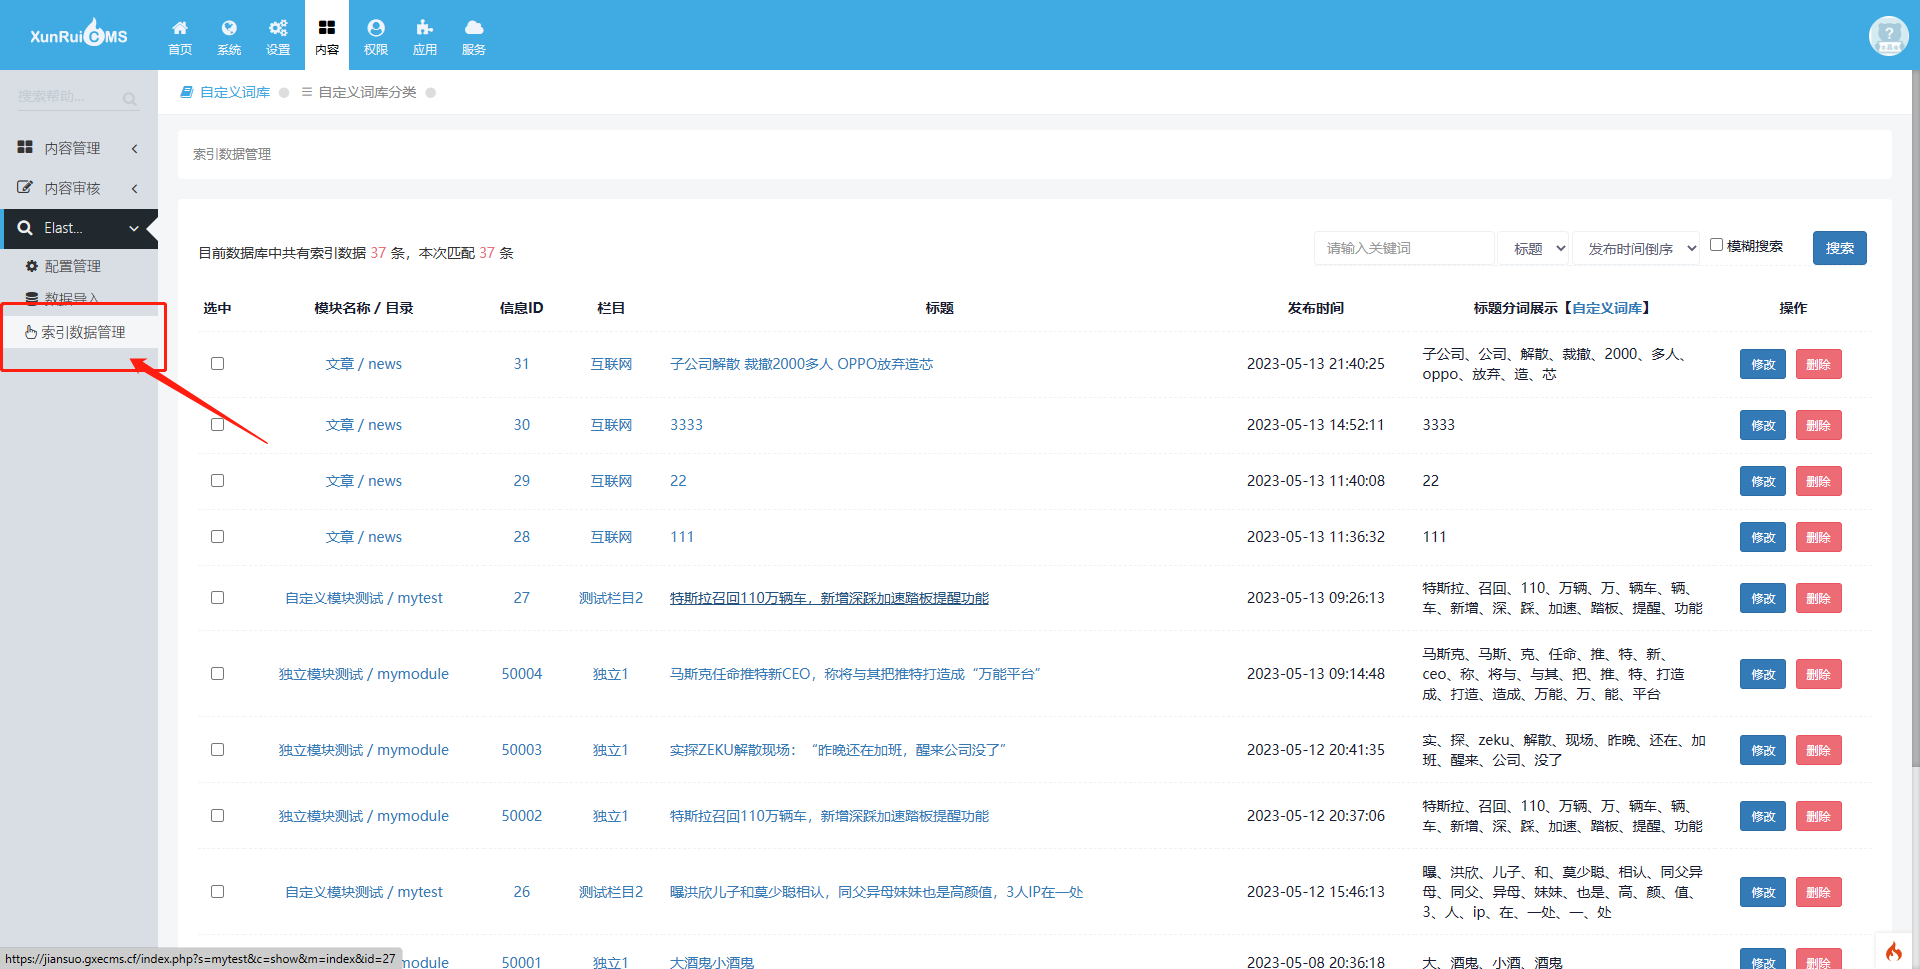Click 修改 for the ID 50003 row

click(1763, 750)
